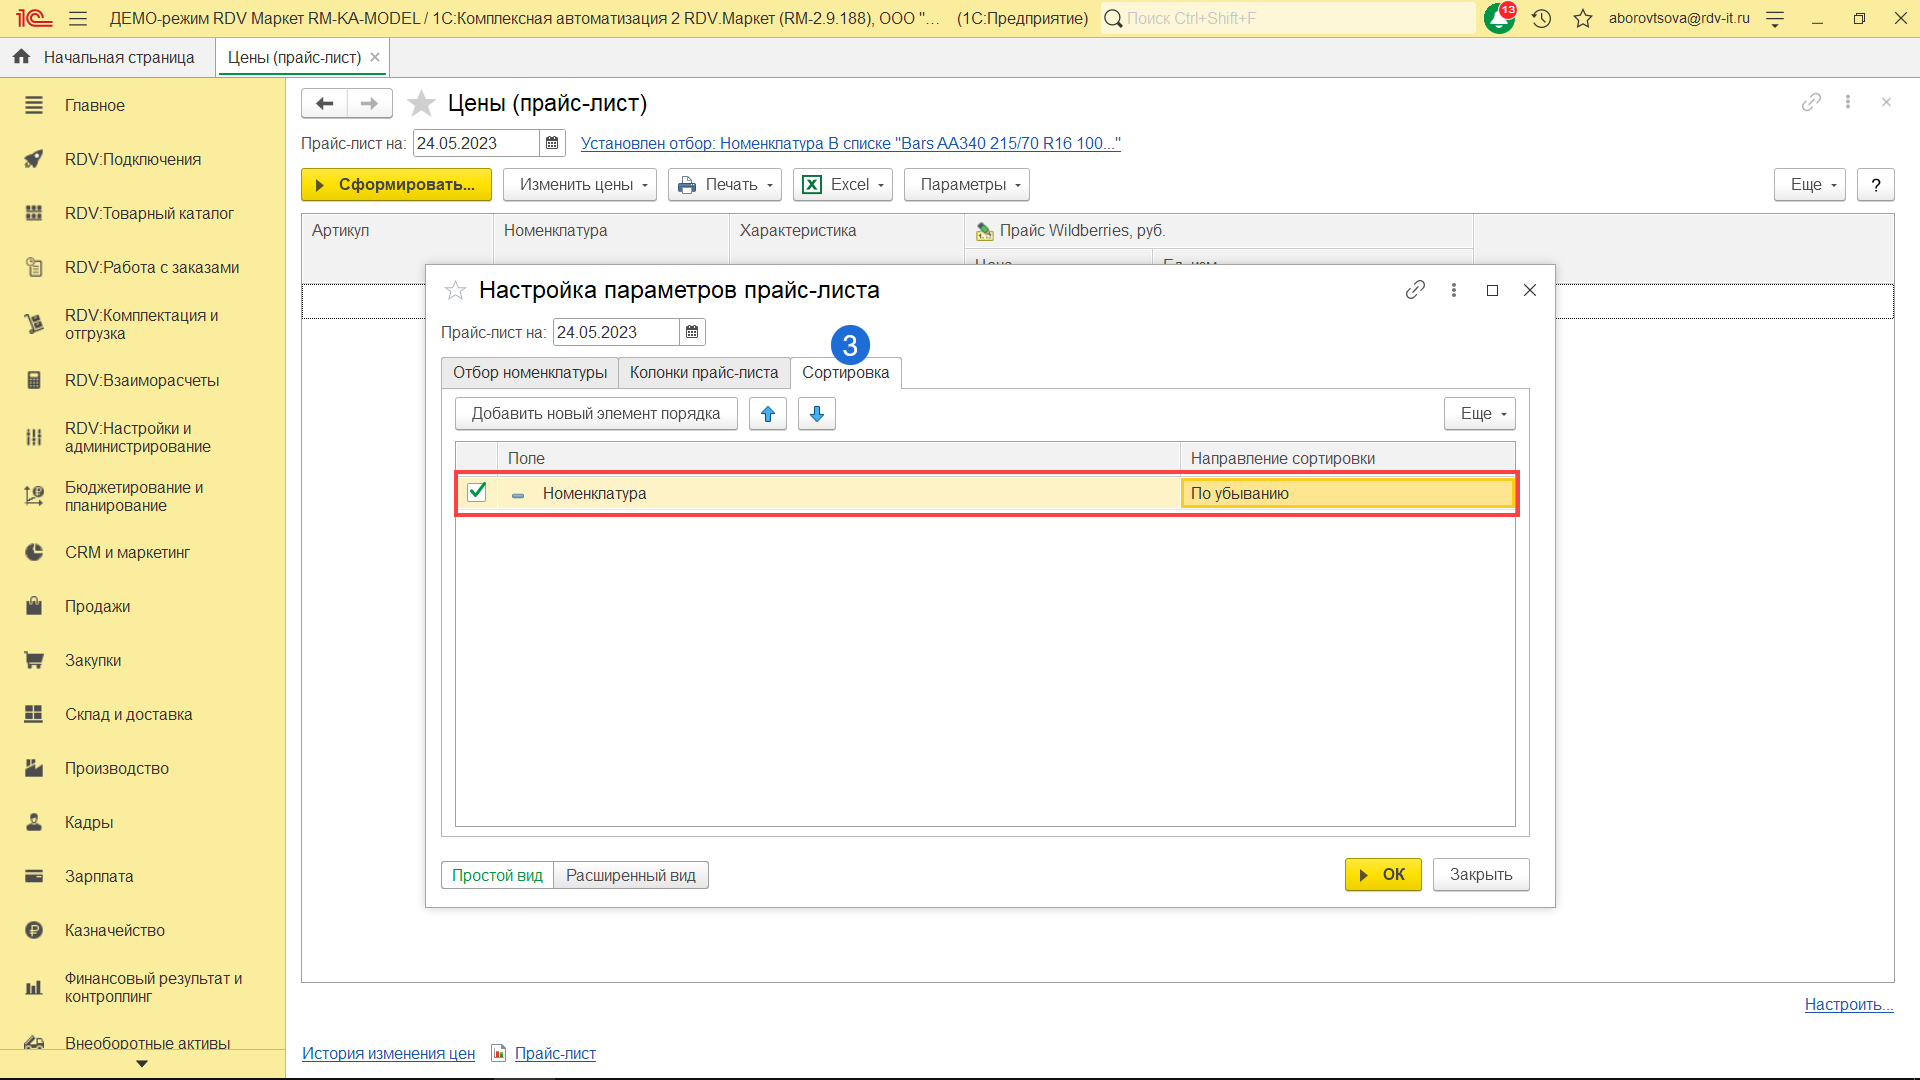
Task: Open the Колонки прайс-листа tab
Action: pos(703,372)
